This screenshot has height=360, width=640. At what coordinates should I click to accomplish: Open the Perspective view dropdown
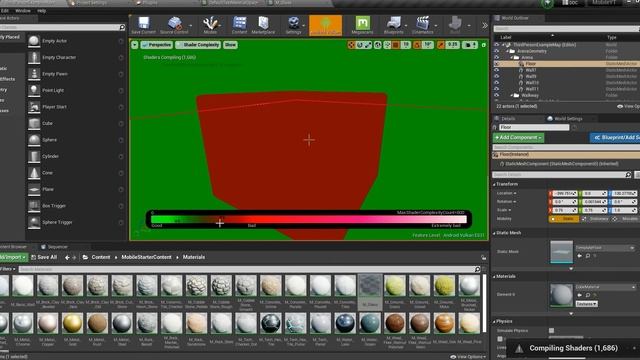[x=157, y=45]
